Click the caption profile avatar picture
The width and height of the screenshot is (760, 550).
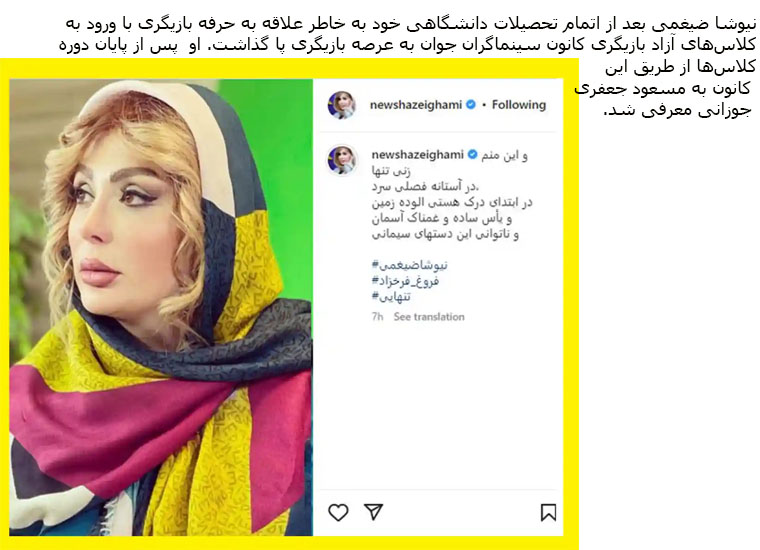(342, 160)
